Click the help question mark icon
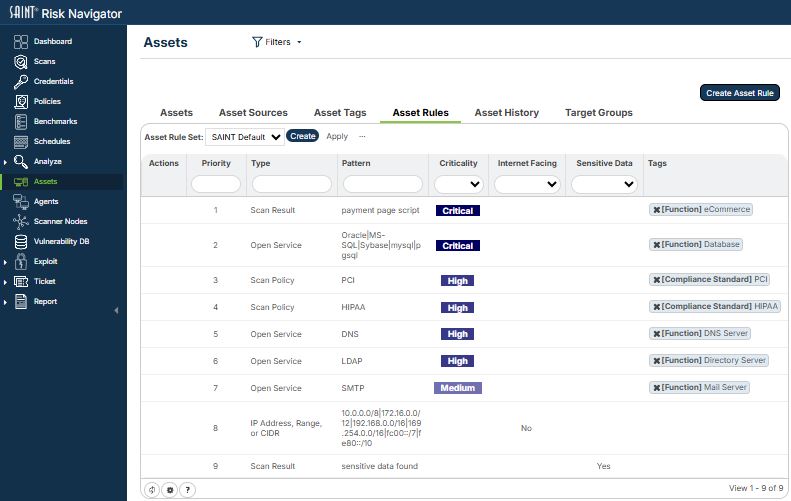Viewport: 791px width, 501px height. (188, 489)
